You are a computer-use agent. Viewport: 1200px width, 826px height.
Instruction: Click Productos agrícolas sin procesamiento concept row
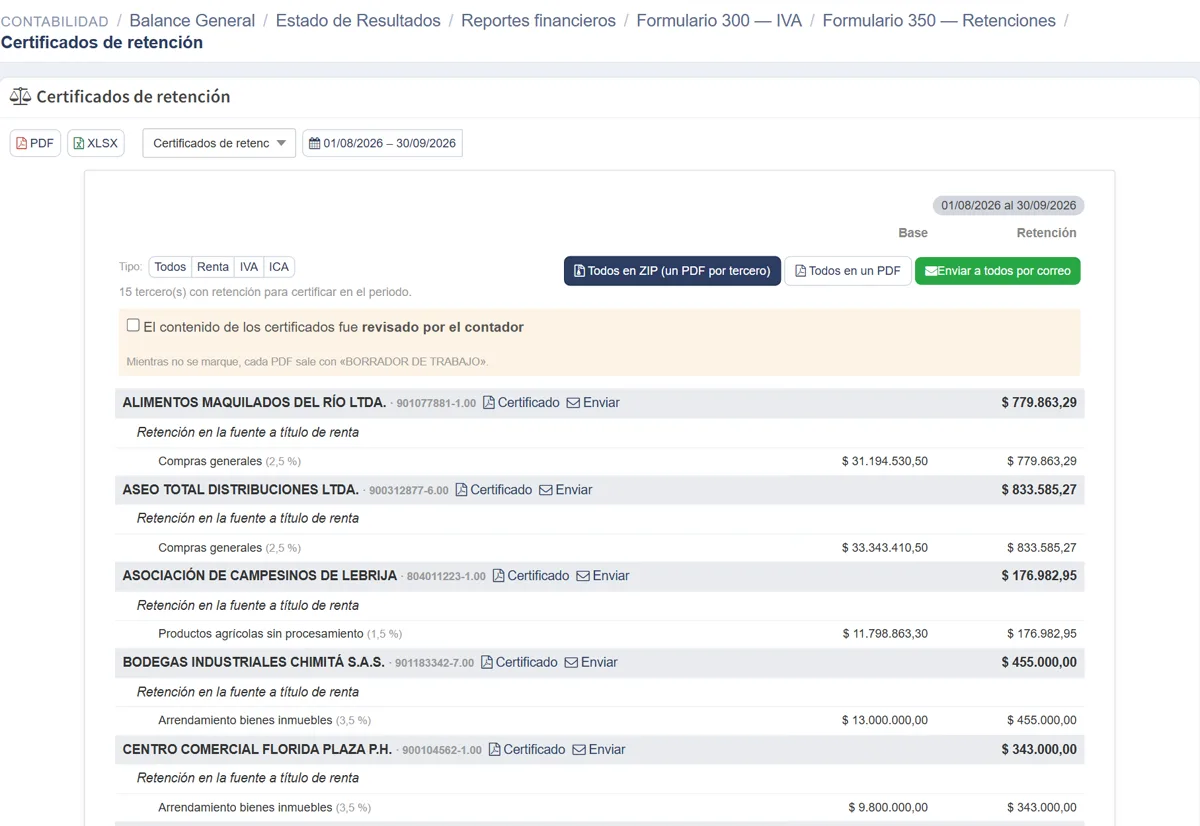coord(599,634)
